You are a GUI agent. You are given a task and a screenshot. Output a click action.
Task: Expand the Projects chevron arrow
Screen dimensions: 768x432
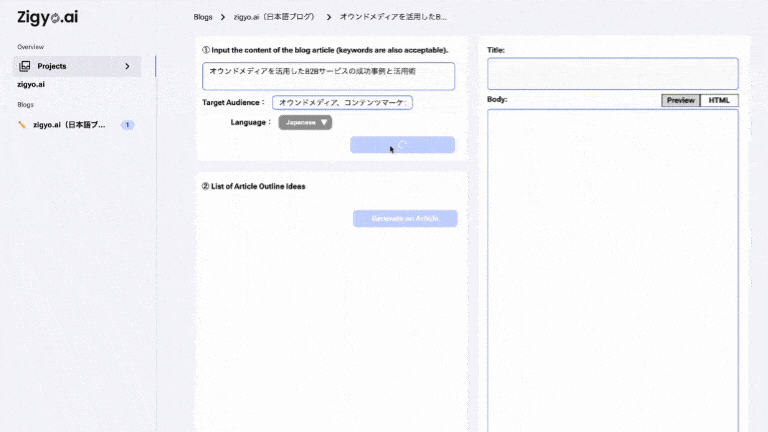[x=127, y=66]
